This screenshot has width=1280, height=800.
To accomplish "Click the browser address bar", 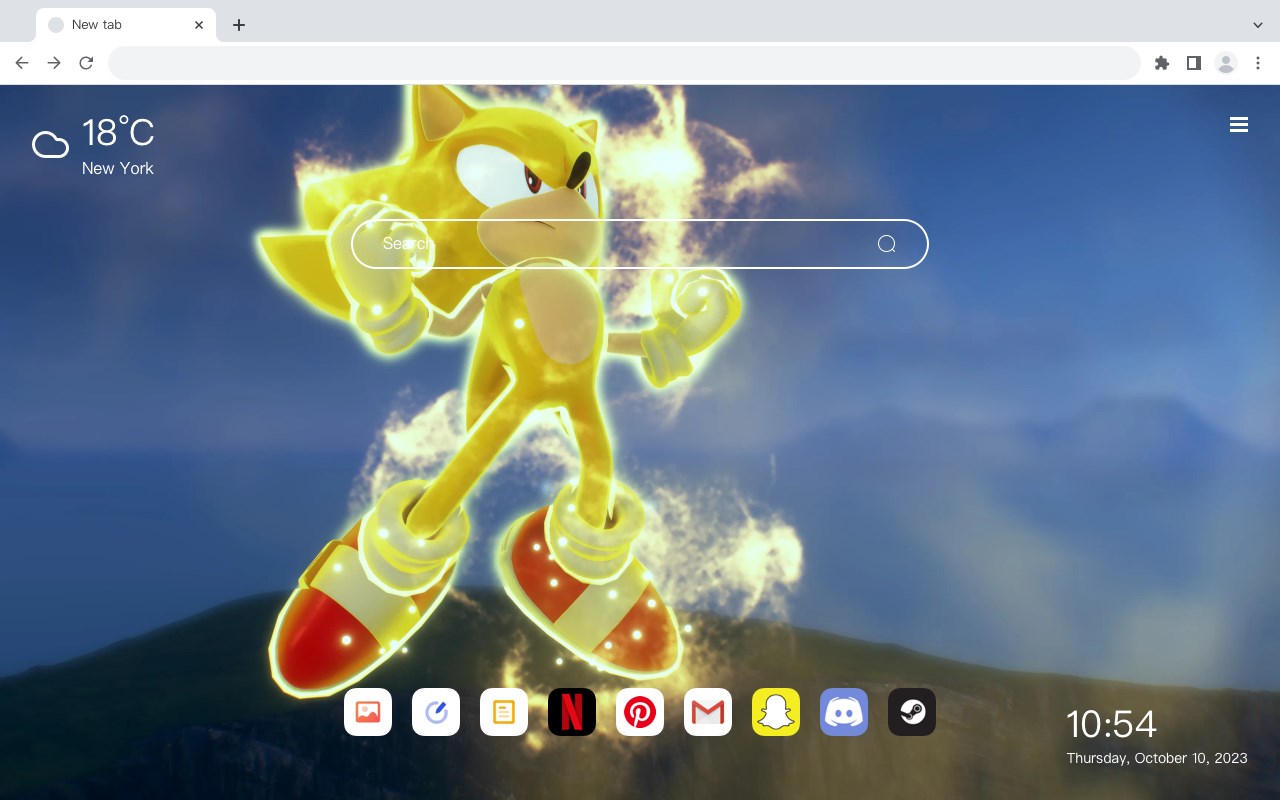I will tap(624, 63).
